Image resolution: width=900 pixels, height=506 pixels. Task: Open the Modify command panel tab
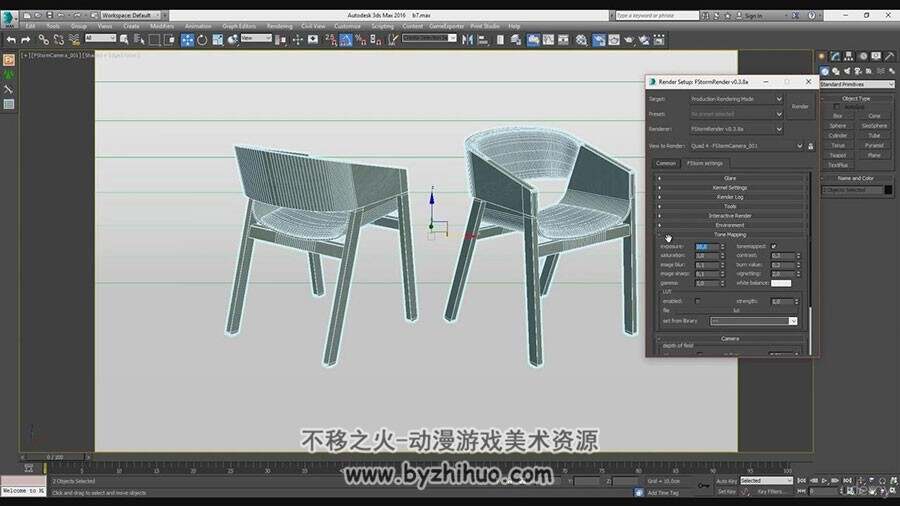836,56
